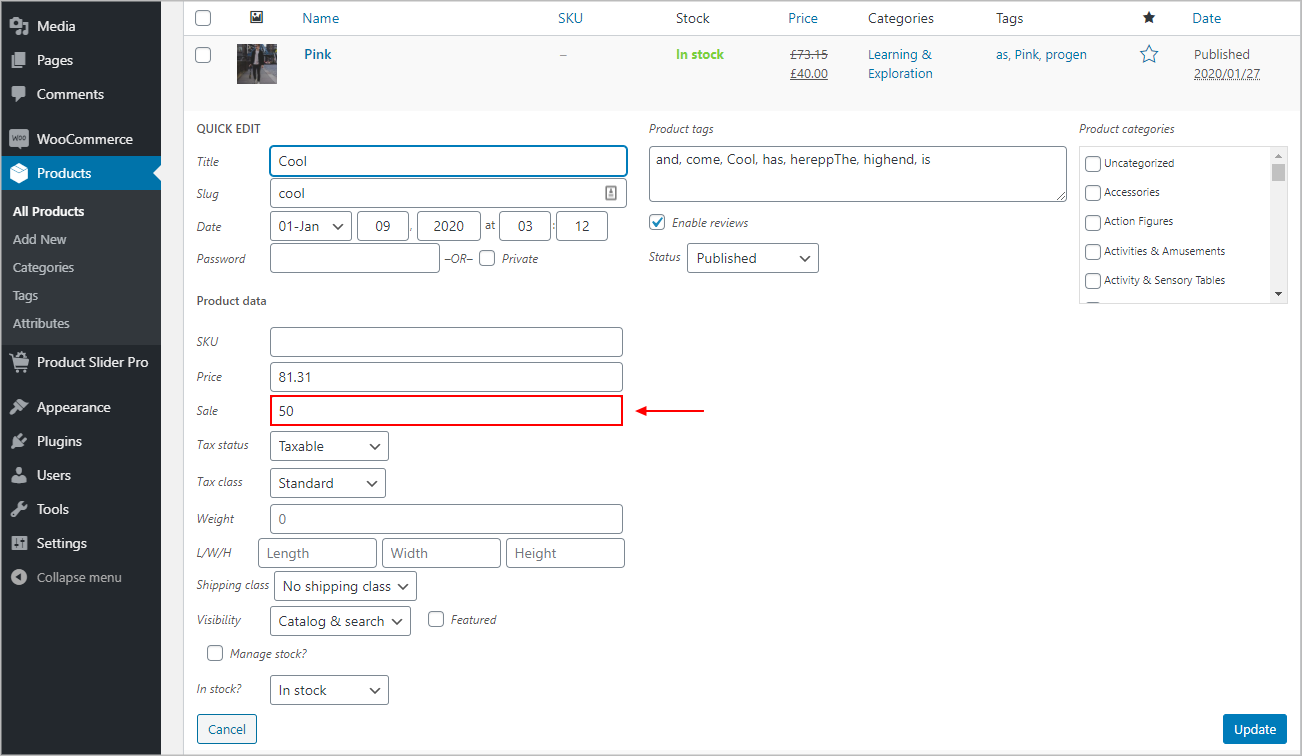The height and width of the screenshot is (756, 1302).
Task: Open the Status dropdown showing Published
Action: (x=752, y=258)
